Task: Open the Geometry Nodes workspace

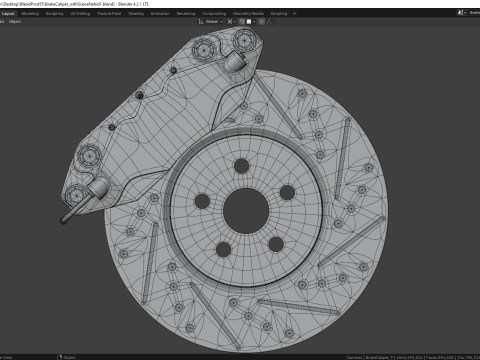Action: tap(248, 13)
